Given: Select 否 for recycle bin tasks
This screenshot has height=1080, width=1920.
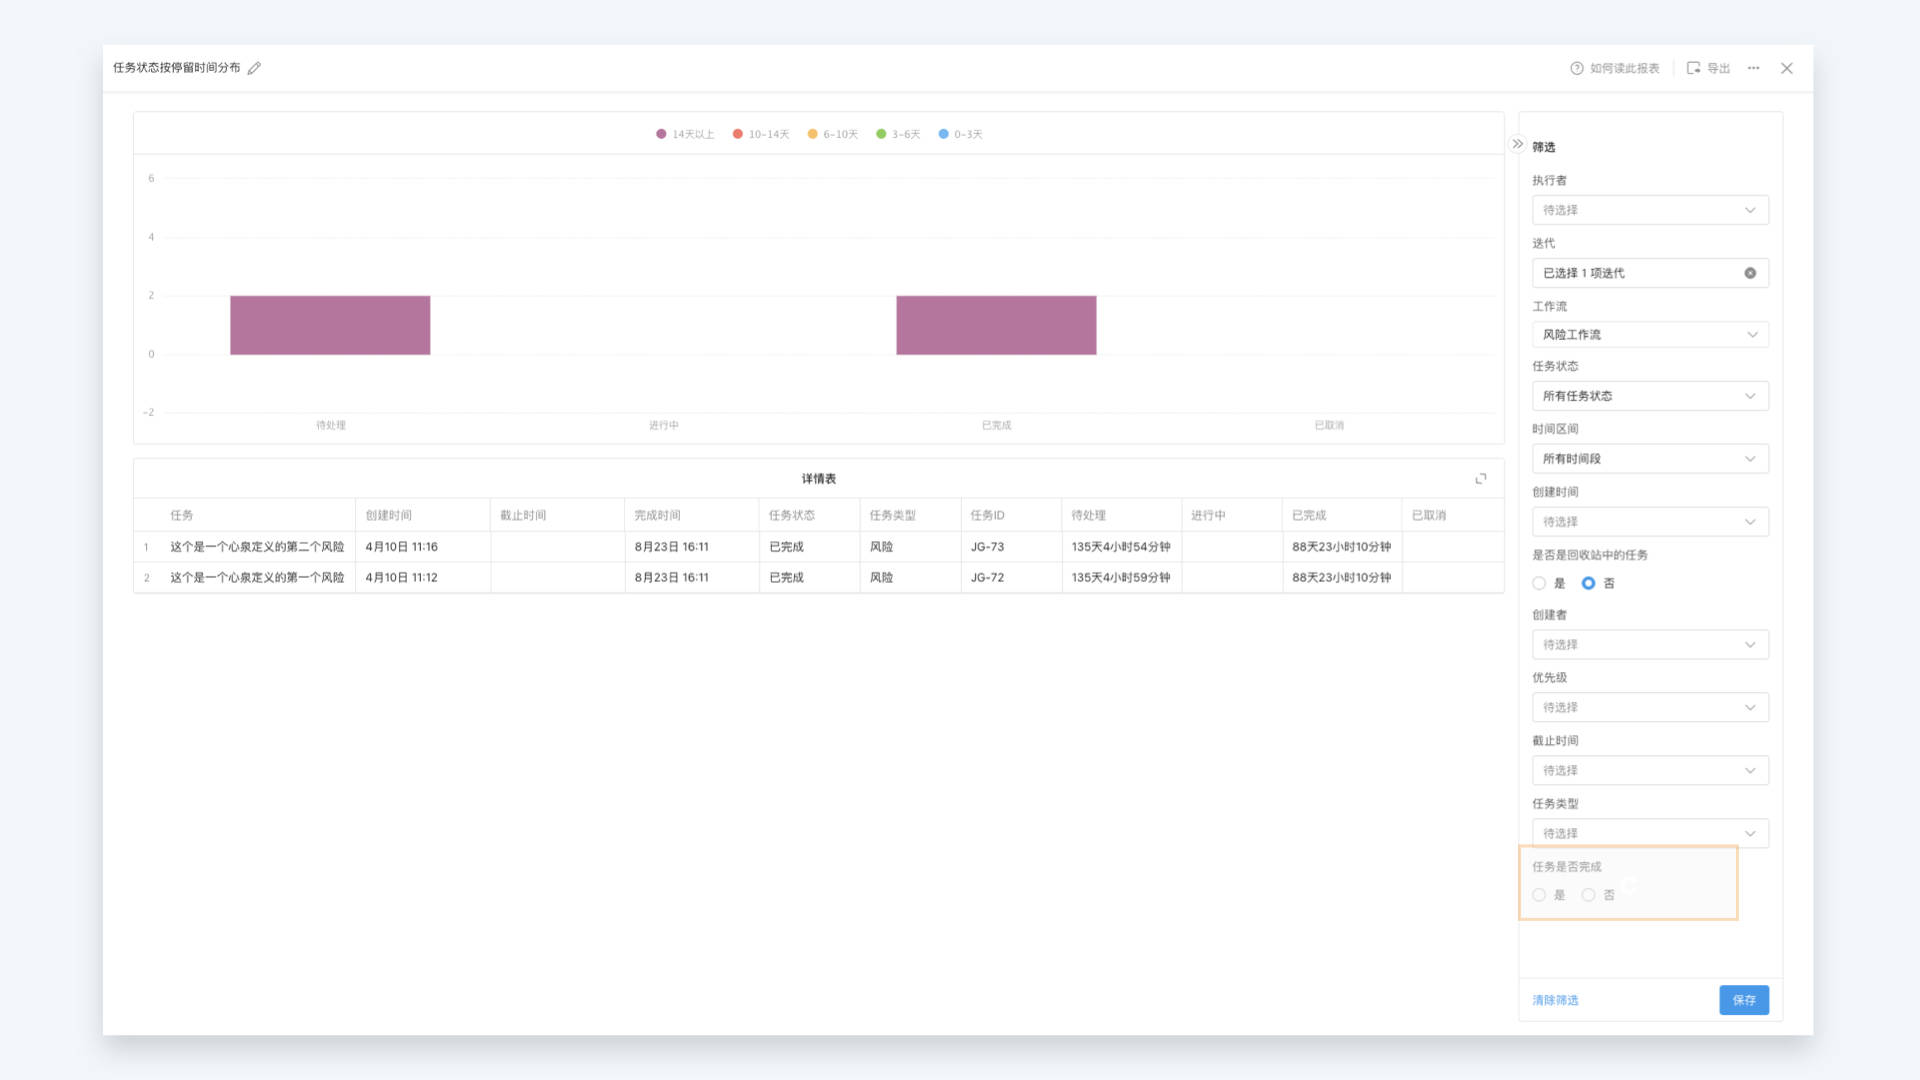Looking at the screenshot, I should coord(1588,583).
